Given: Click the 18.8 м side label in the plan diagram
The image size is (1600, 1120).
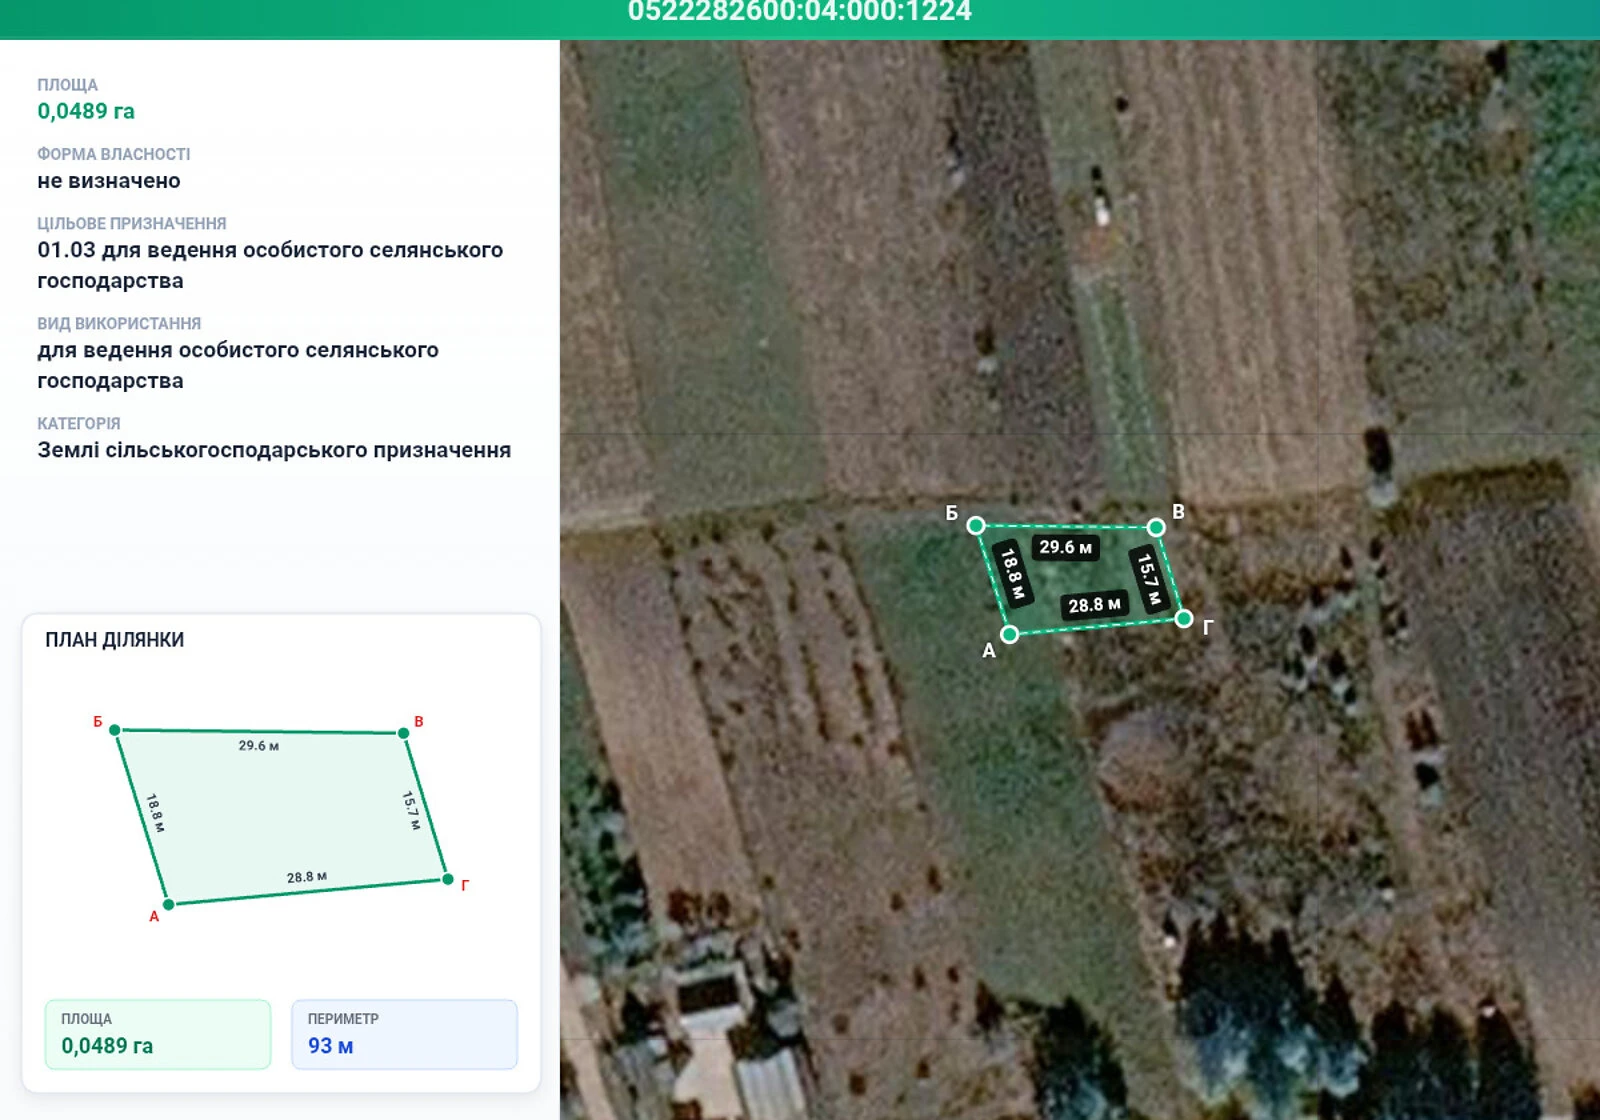Looking at the screenshot, I should click(x=155, y=813).
